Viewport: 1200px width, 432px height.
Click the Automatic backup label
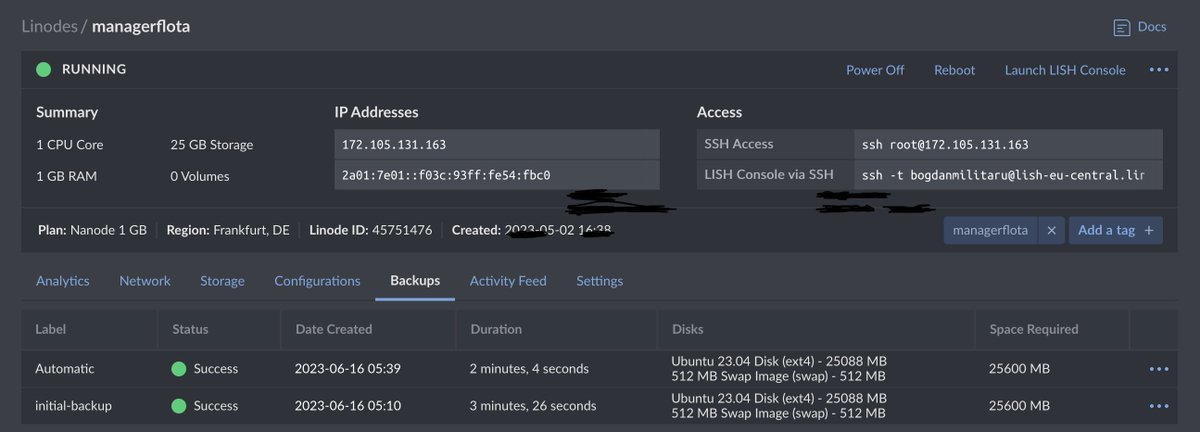(x=65, y=369)
